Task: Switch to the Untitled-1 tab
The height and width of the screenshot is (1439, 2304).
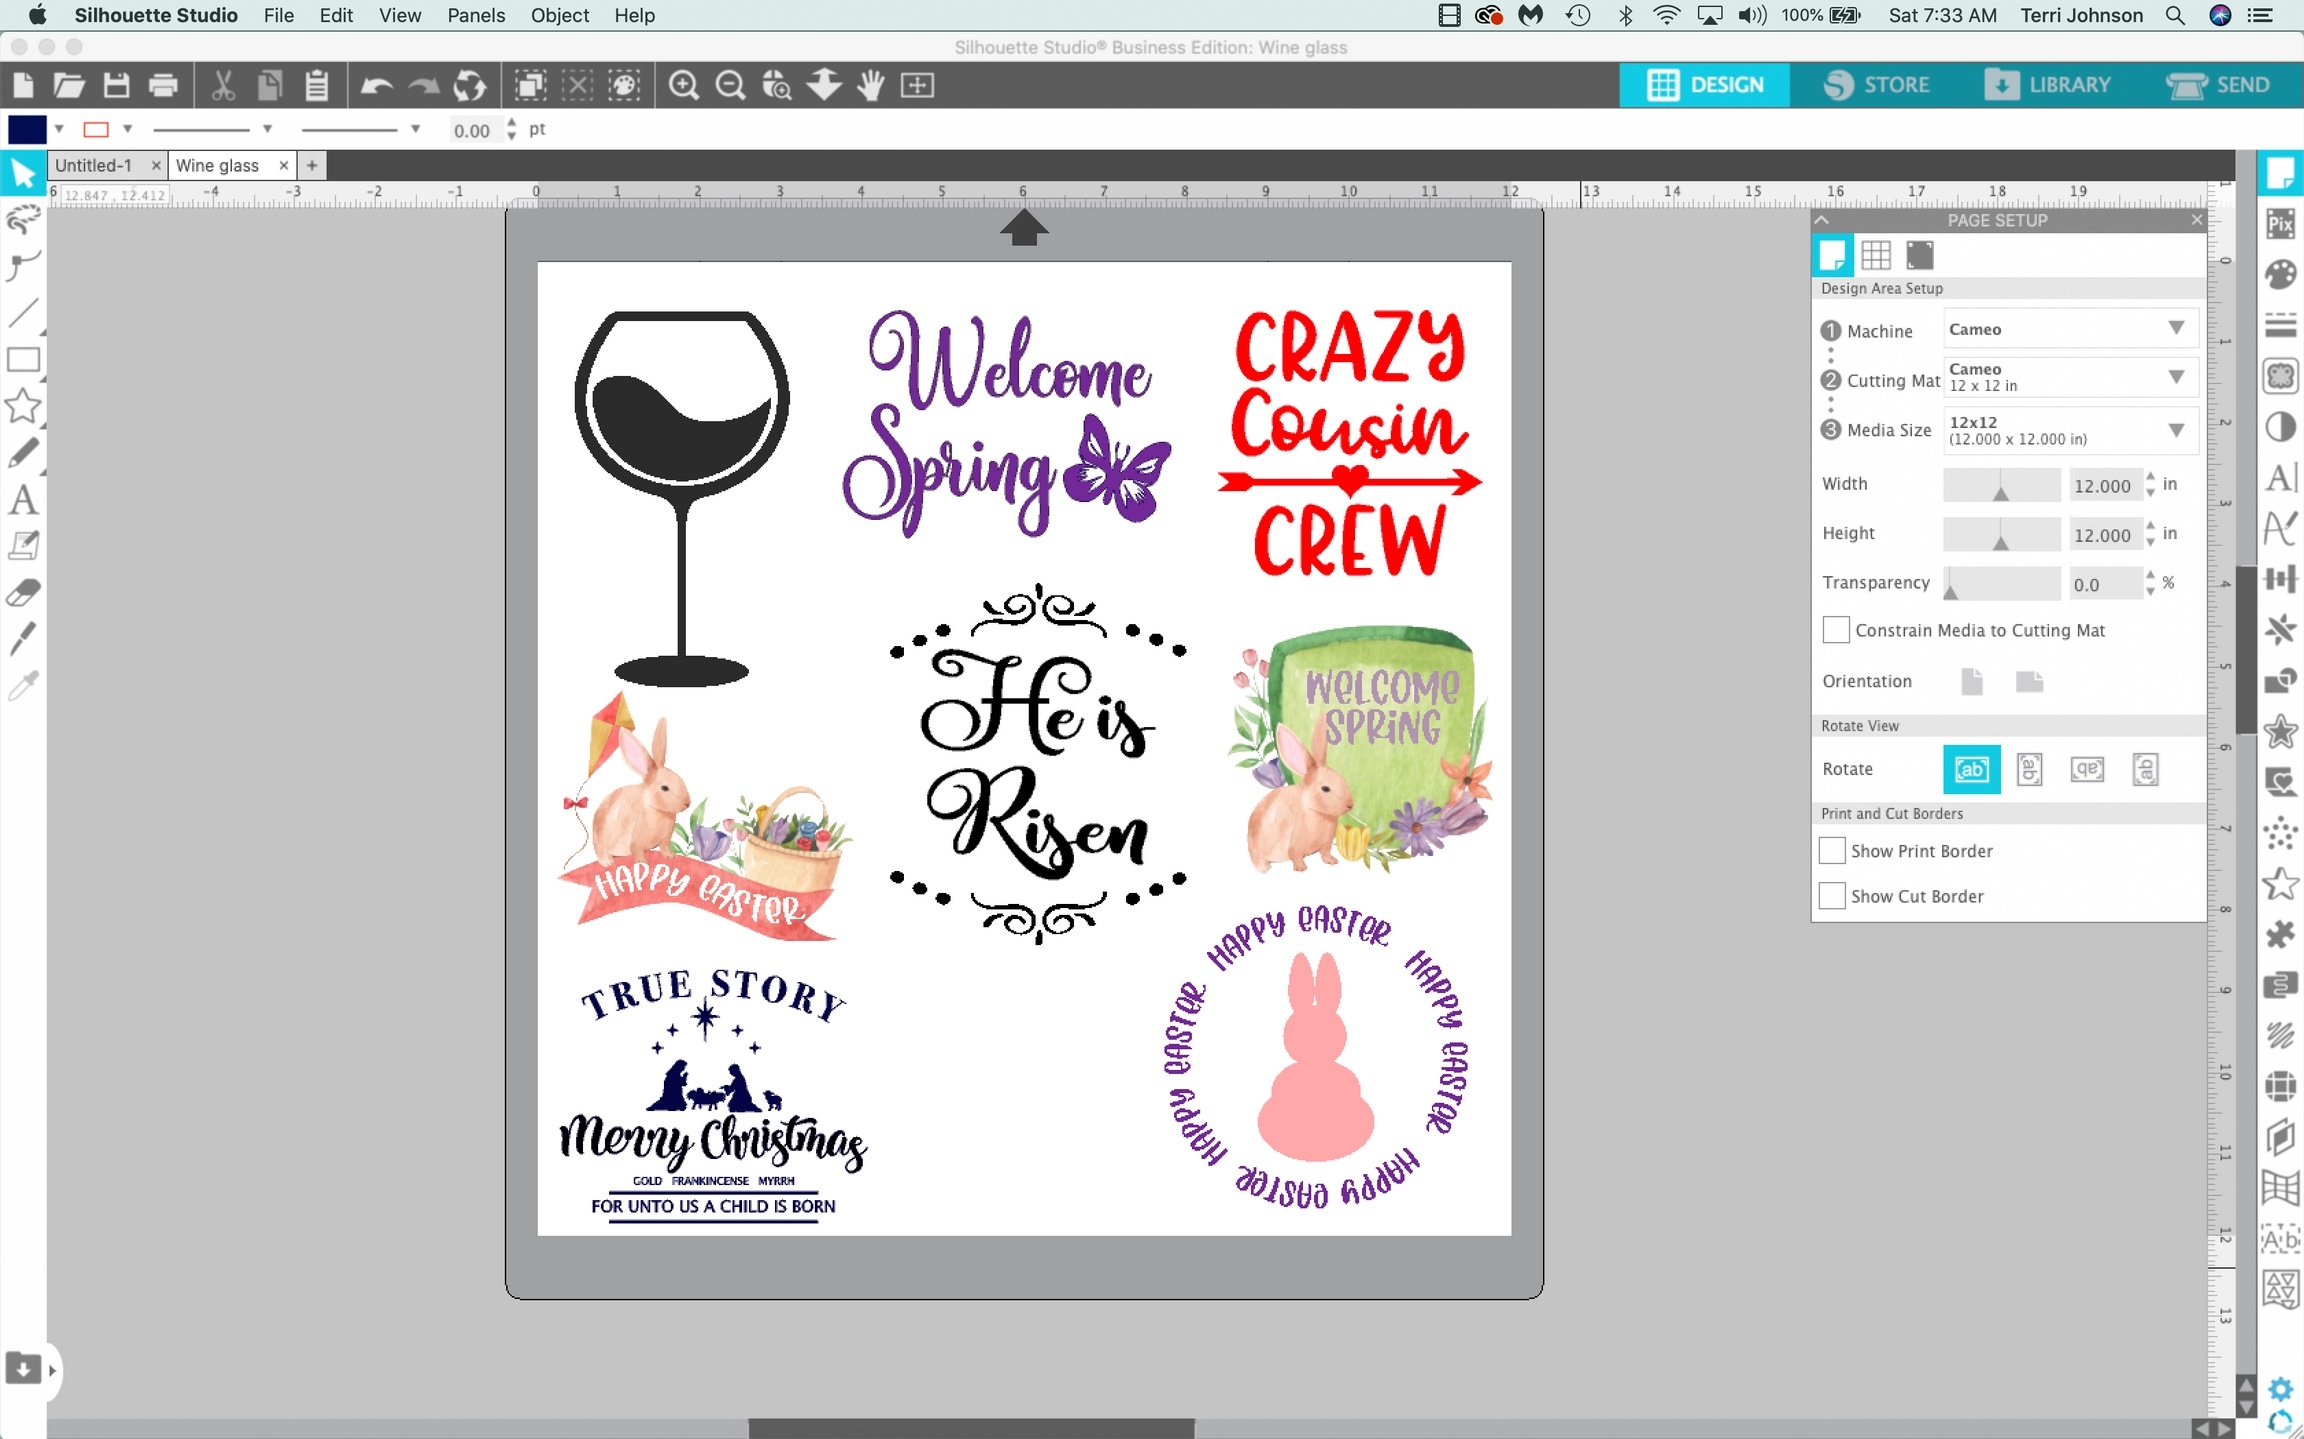Action: tap(94, 165)
